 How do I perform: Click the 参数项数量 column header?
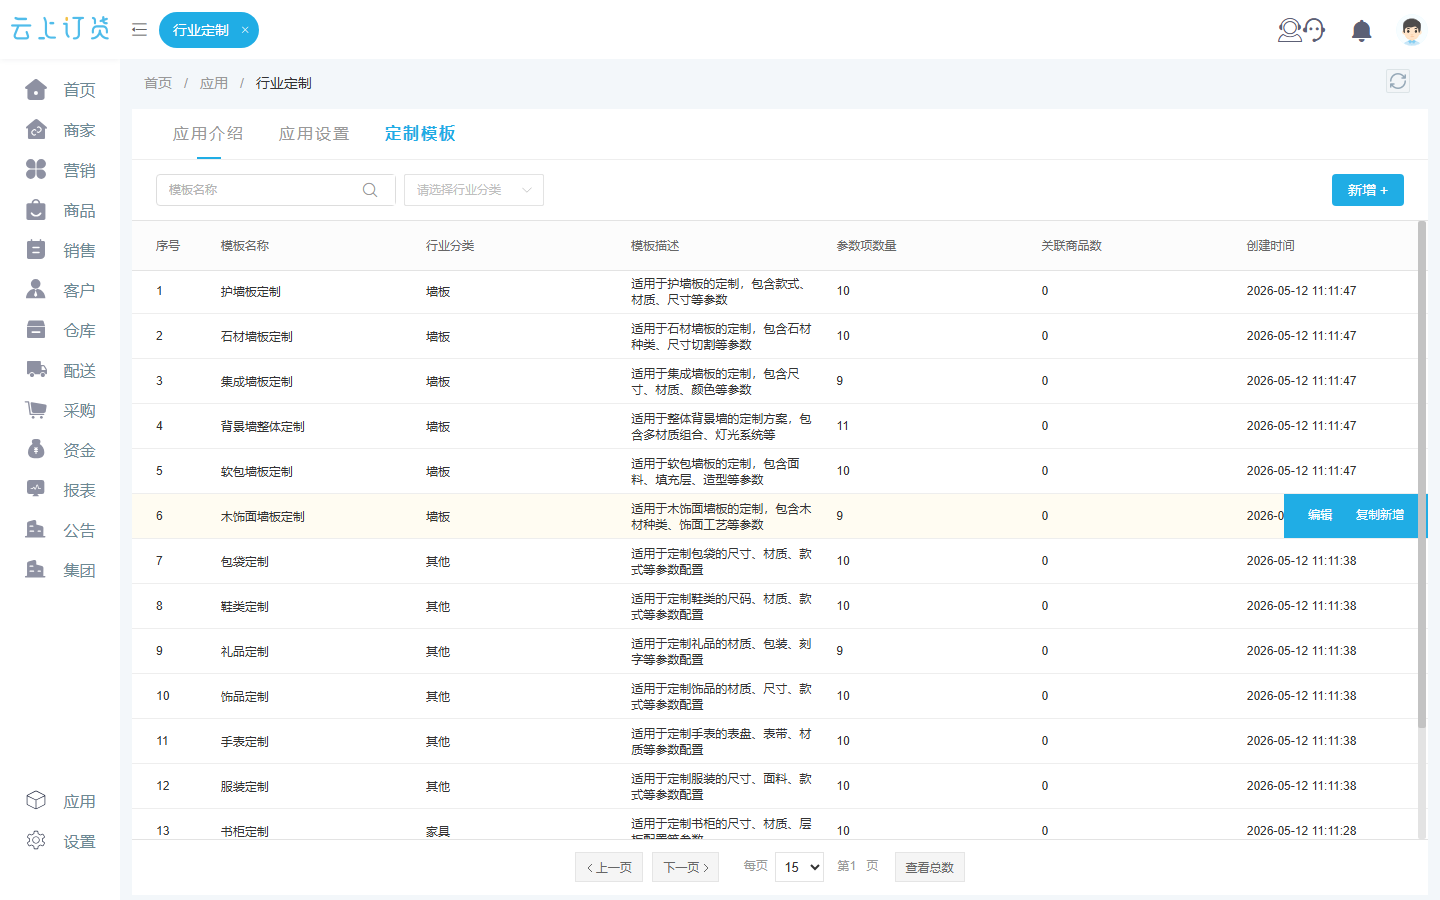tap(867, 246)
